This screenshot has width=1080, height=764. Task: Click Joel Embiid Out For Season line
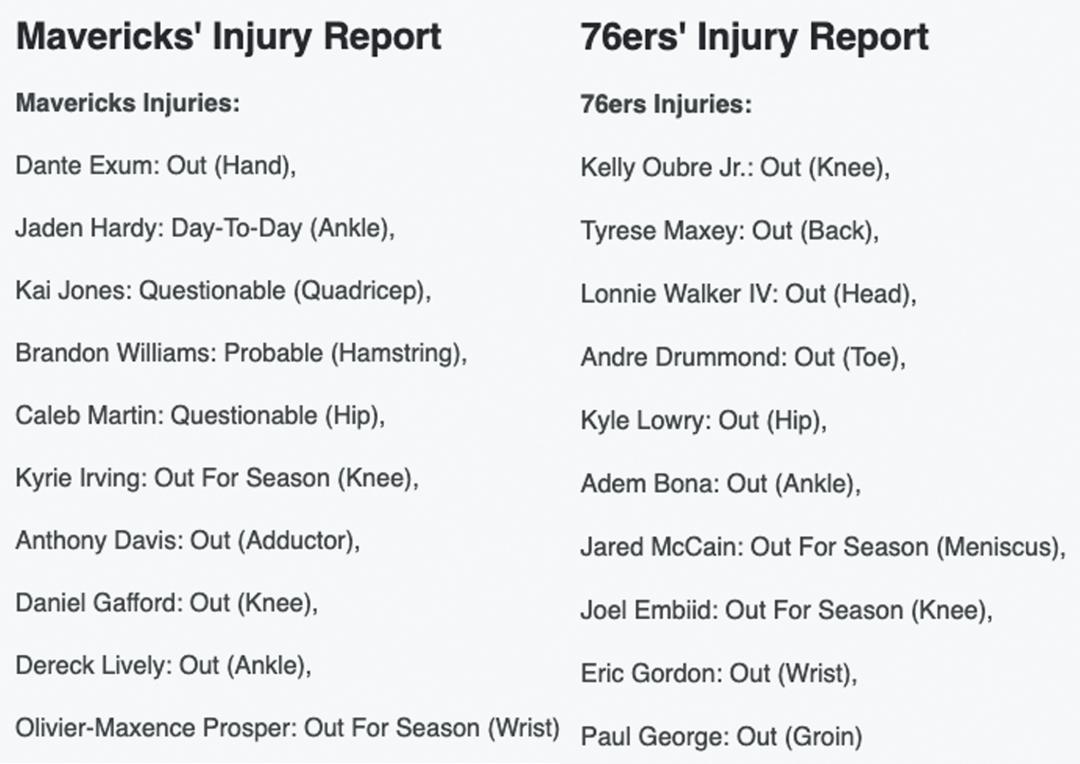(787, 611)
